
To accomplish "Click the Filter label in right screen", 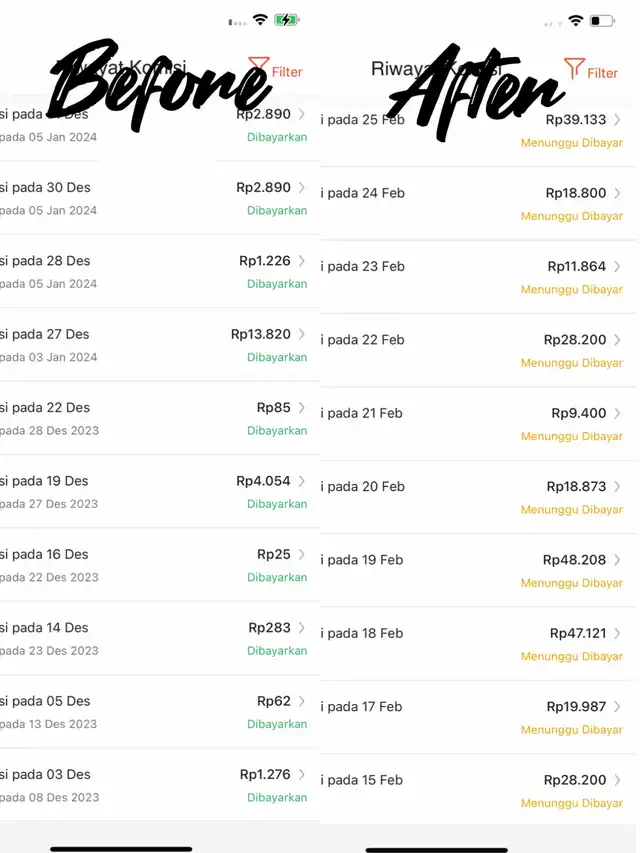I will [x=602, y=73].
